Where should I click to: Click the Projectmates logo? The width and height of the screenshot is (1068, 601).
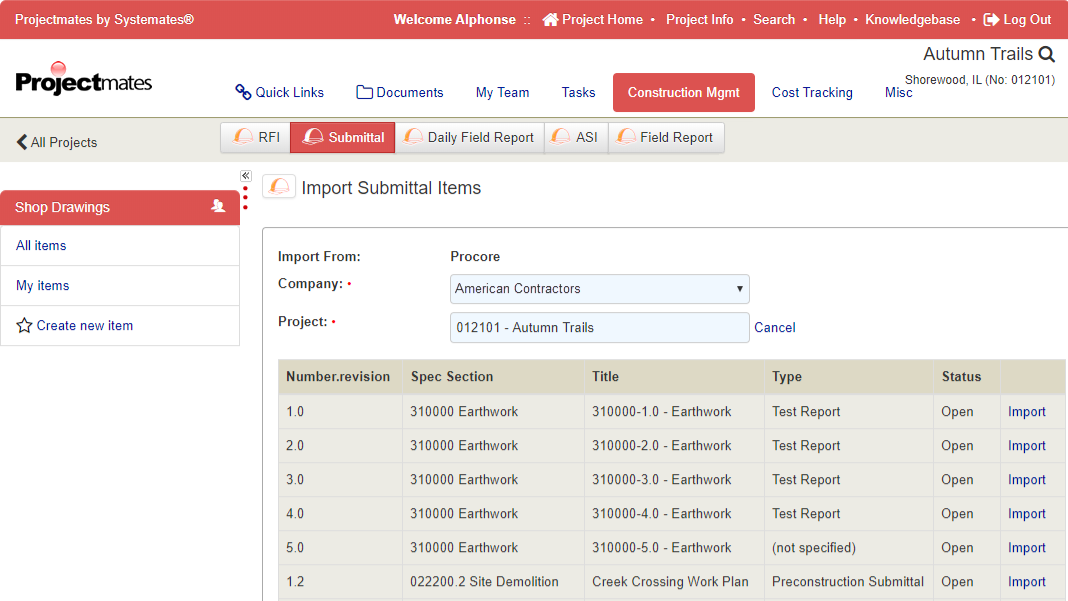[84, 80]
